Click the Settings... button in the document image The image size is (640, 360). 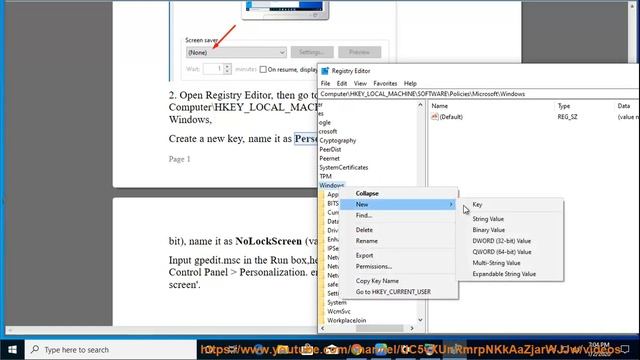[x=312, y=52]
